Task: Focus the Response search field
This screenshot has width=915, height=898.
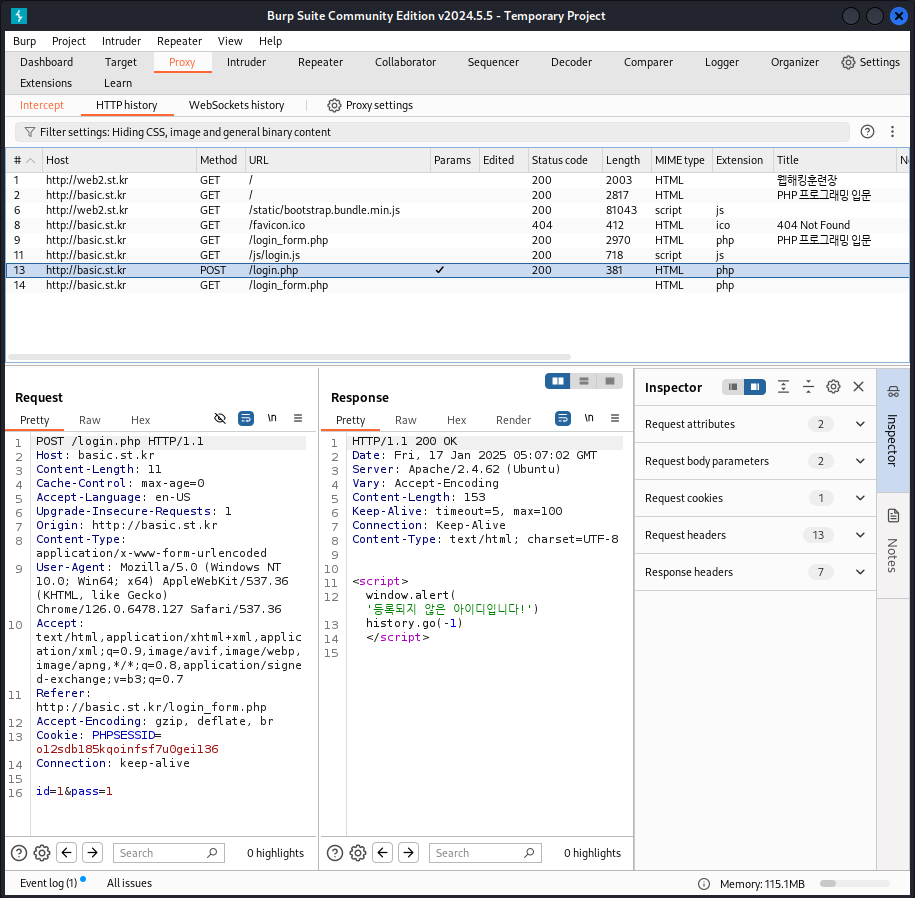Action: click(x=486, y=853)
